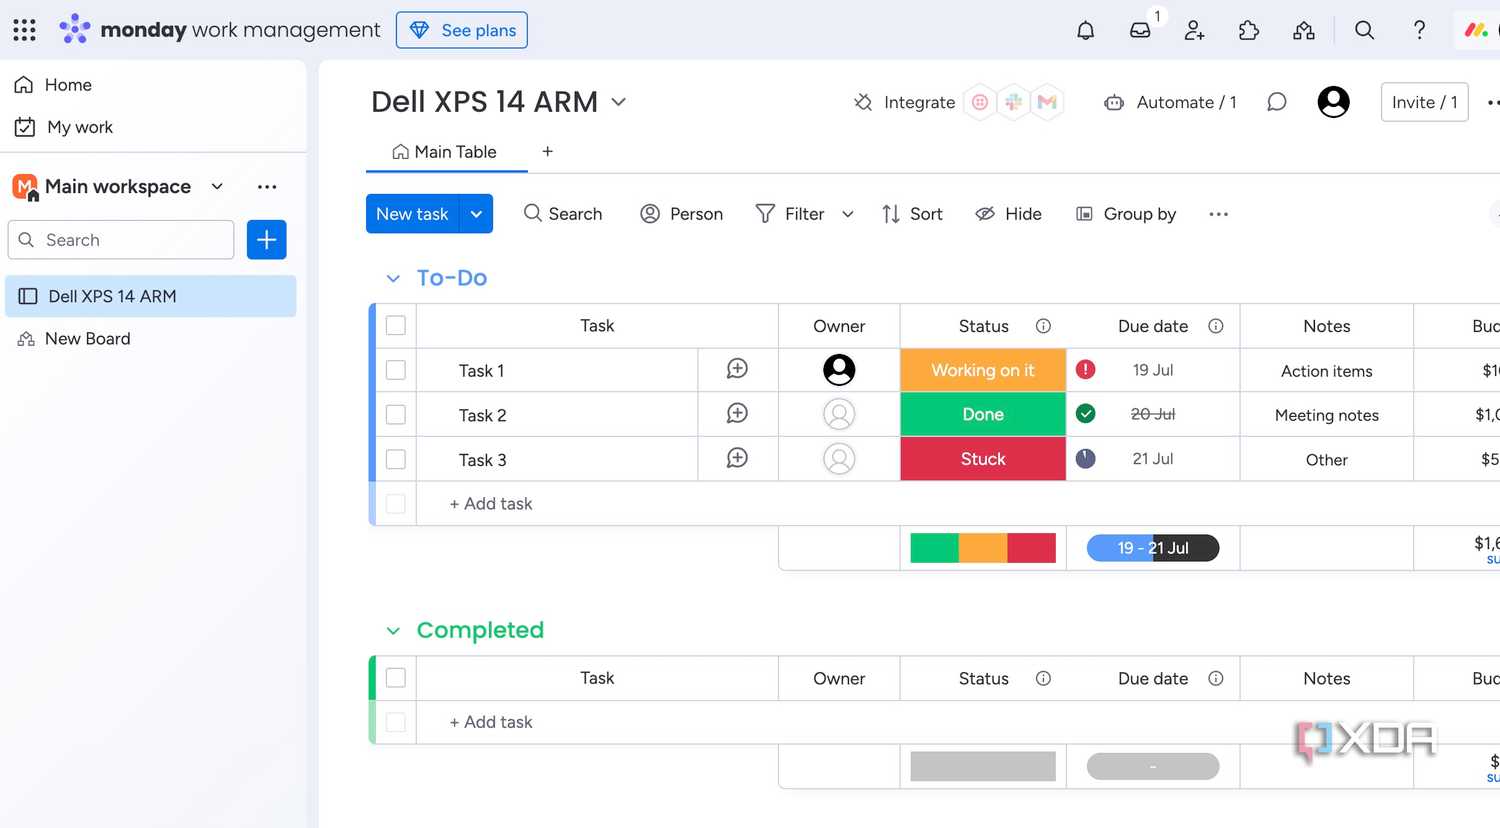Click the monday products switcher icon
This screenshot has height=828, width=1500.
(1476, 30)
